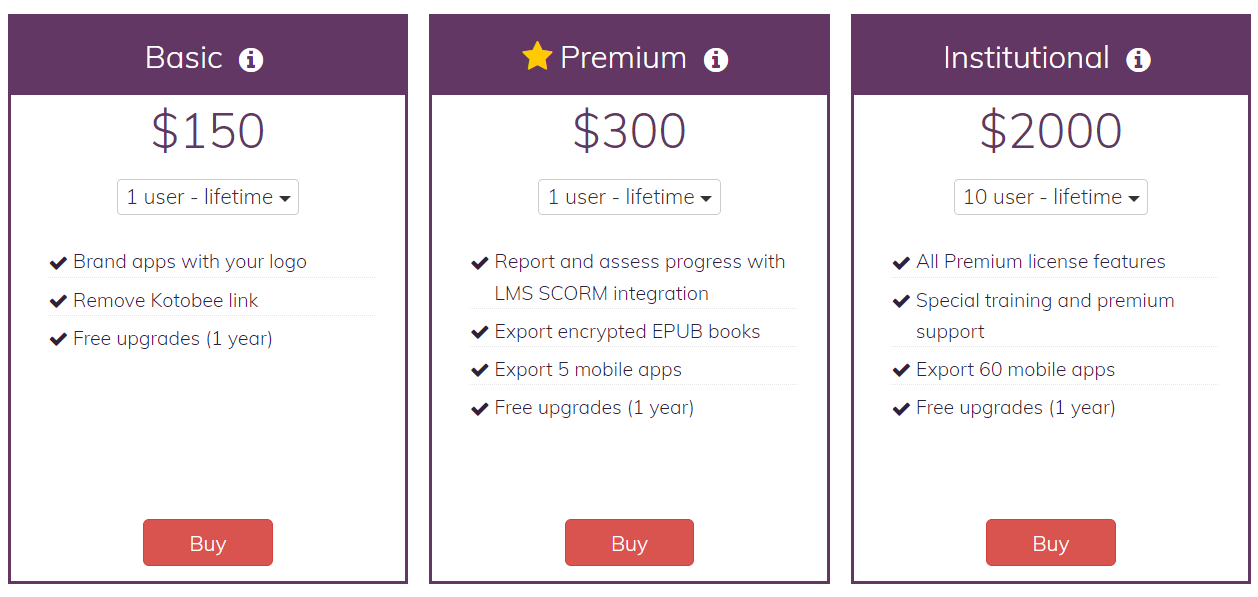Click checkmark next to Export 60 mobile apps
This screenshot has width=1258, height=597.
click(x=901, y=370)
